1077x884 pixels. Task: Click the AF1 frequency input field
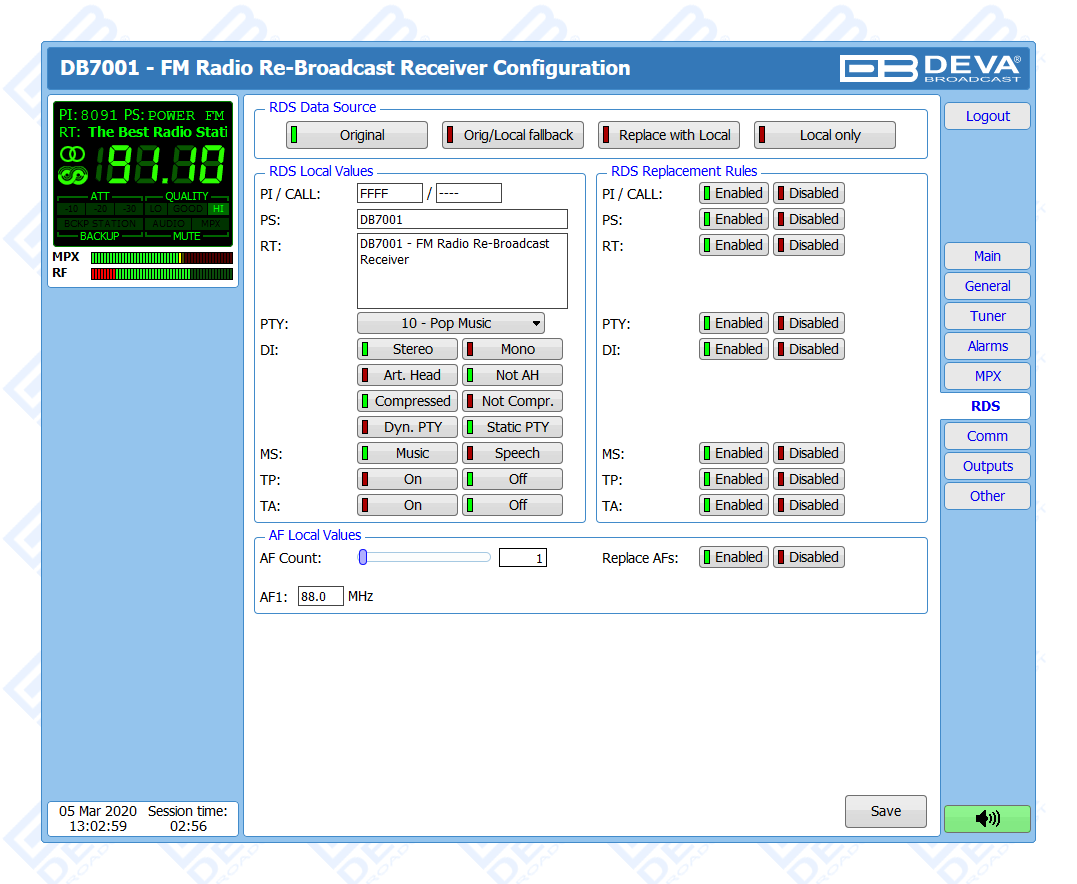click(320, 596)
